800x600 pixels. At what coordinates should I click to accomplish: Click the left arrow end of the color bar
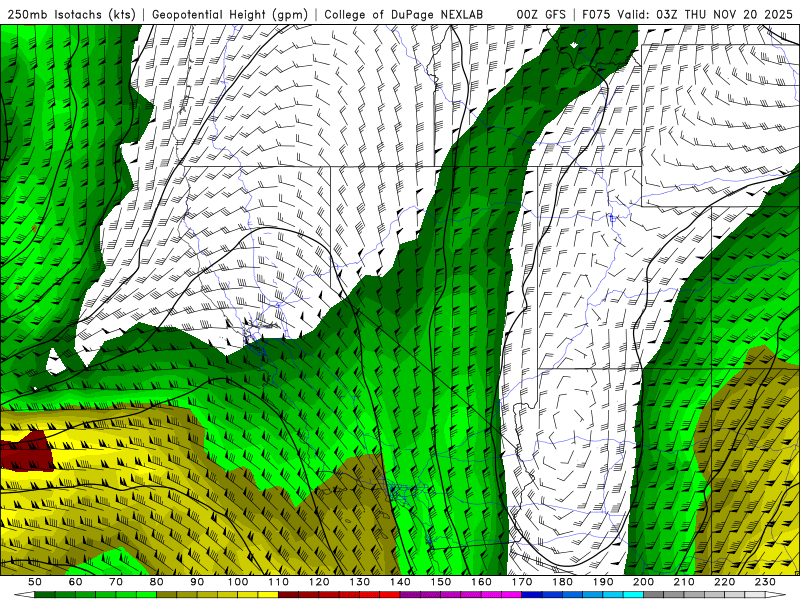(x=24, y=595)
